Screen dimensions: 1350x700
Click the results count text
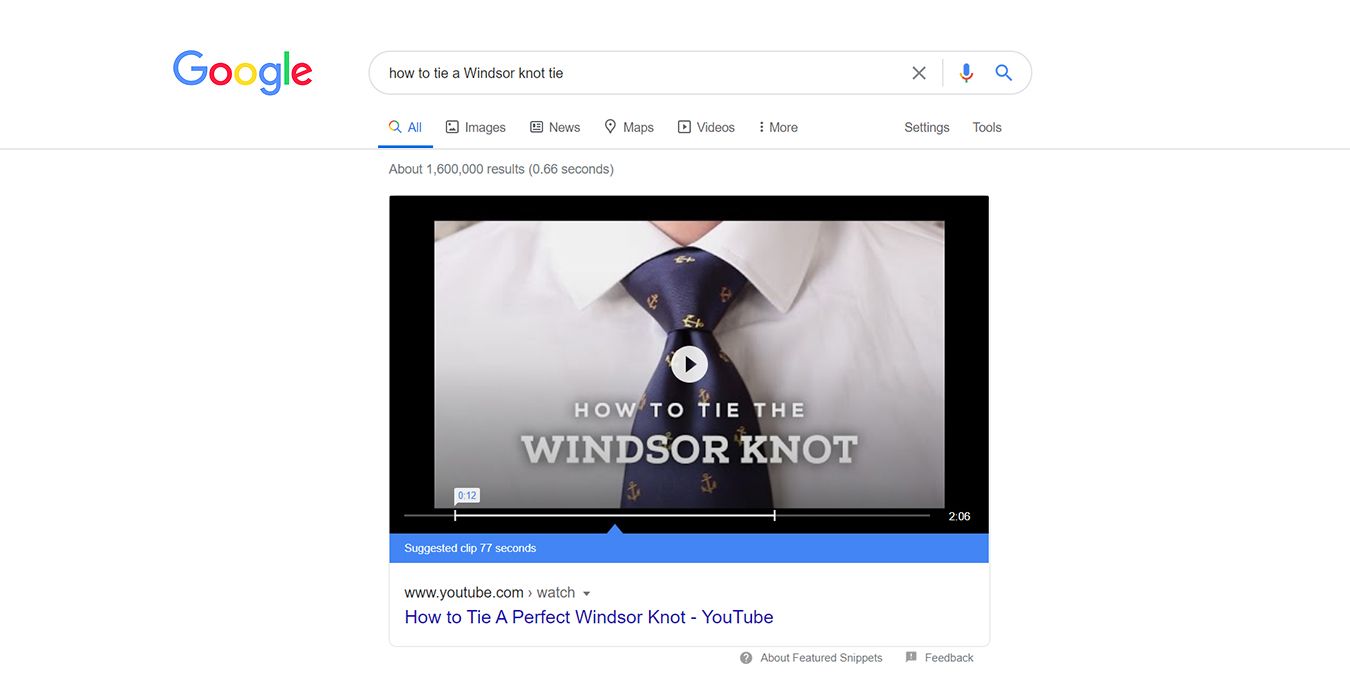pos(501,169)
